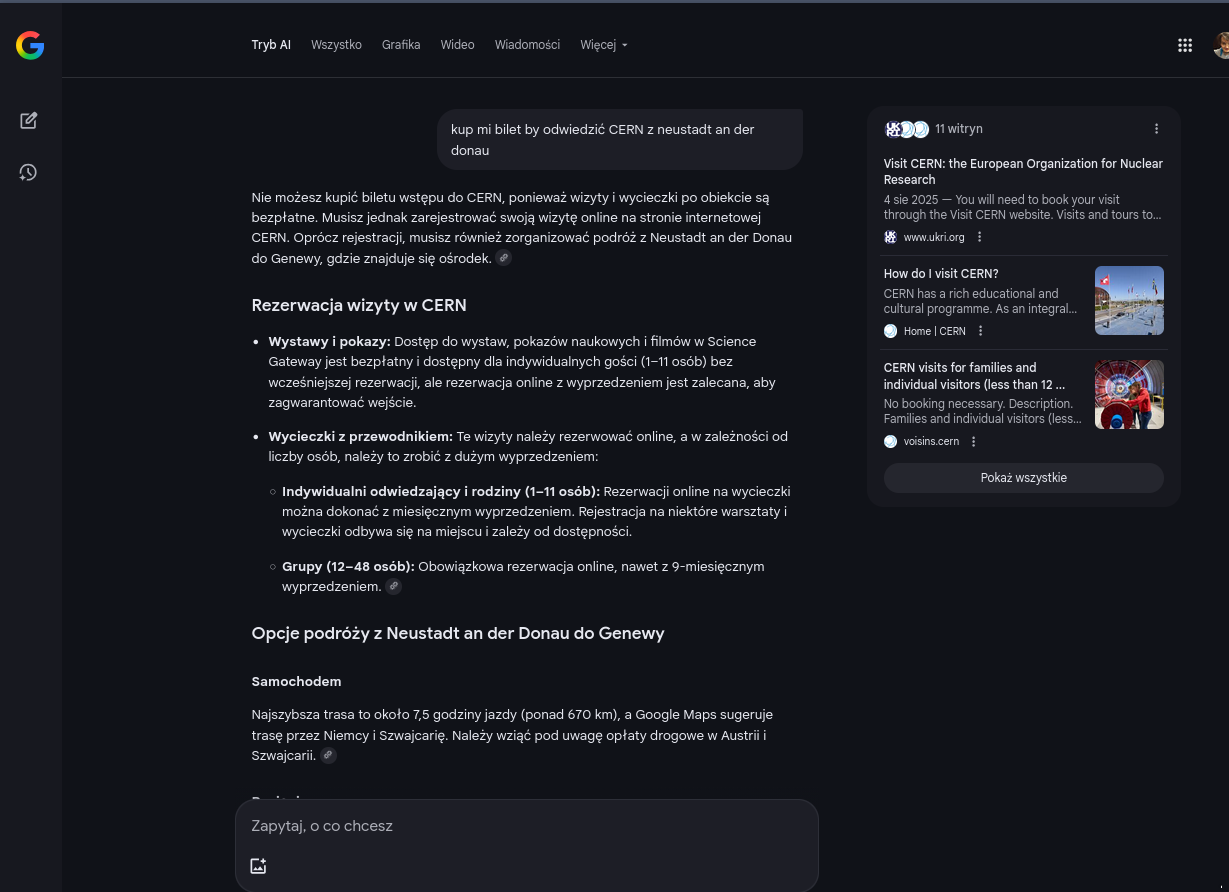Open the Google apps grid
The height and width of the screenshot is (892, 1229).
(x=1185, y=45)
